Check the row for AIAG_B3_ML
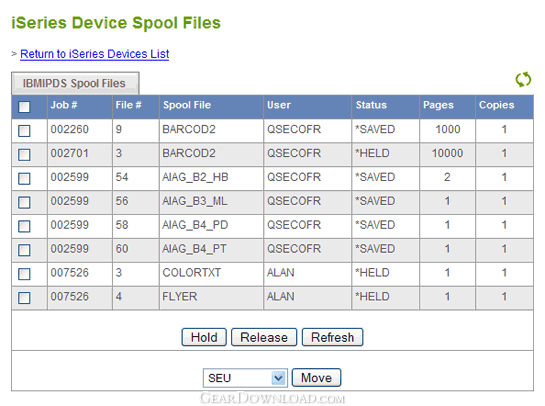 click(24, 202)
